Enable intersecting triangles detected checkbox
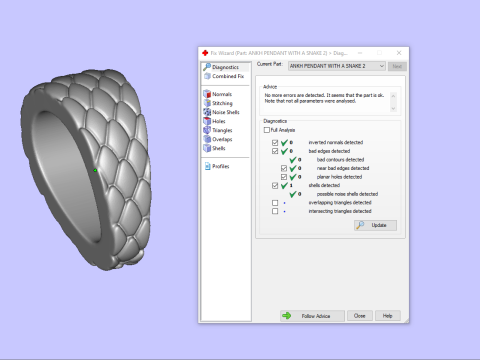This screenshot has width=480, height=360. pos(275,211)
